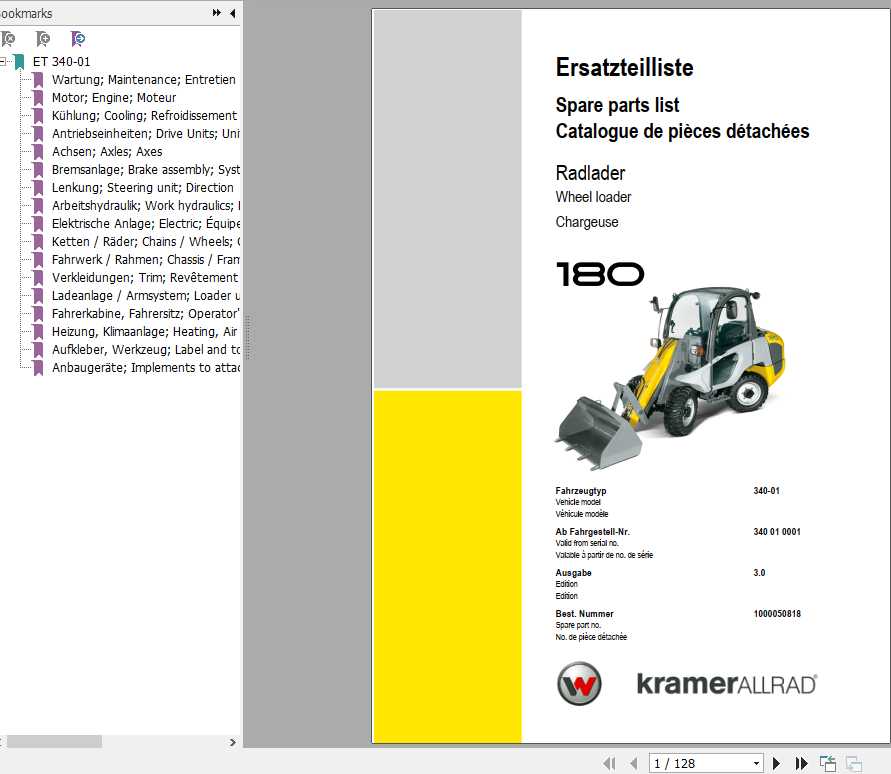Click the spare part number 1000050818
891x774 pixels.
point(777,614)
